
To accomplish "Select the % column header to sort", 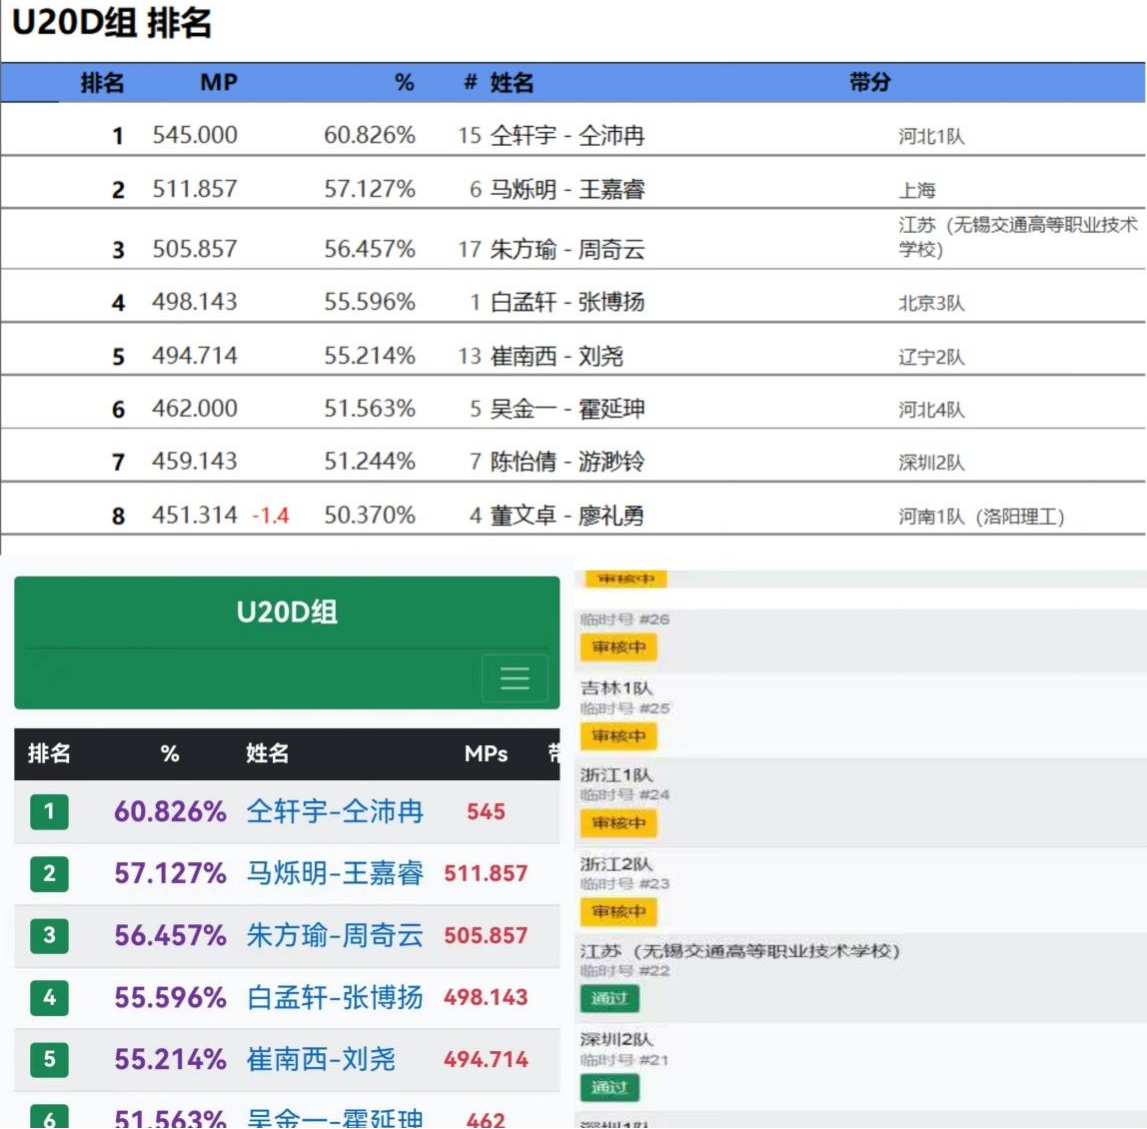I will 168,753.
